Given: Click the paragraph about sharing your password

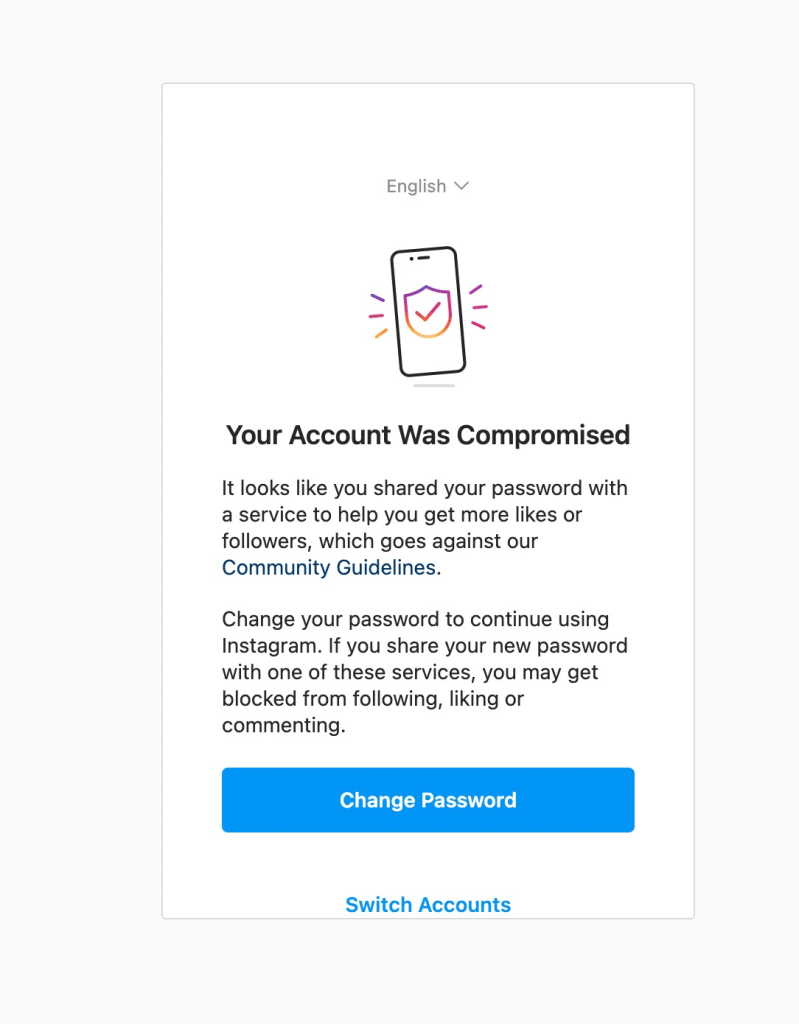Looking at the screenshot, I should tap(425, 515).
